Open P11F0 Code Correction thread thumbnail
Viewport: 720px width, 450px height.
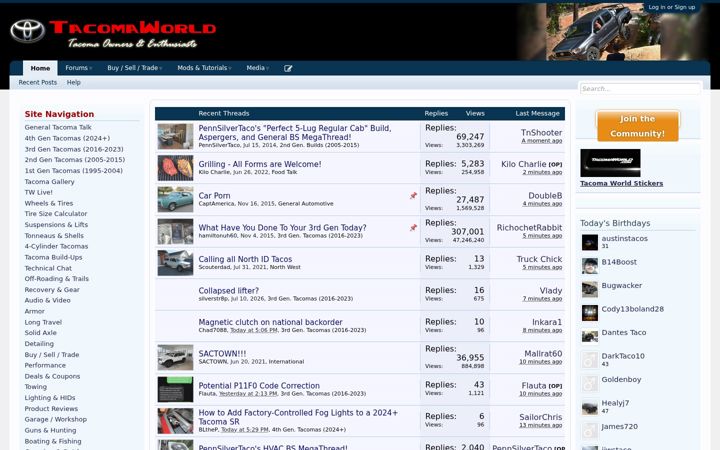(175, 389)
